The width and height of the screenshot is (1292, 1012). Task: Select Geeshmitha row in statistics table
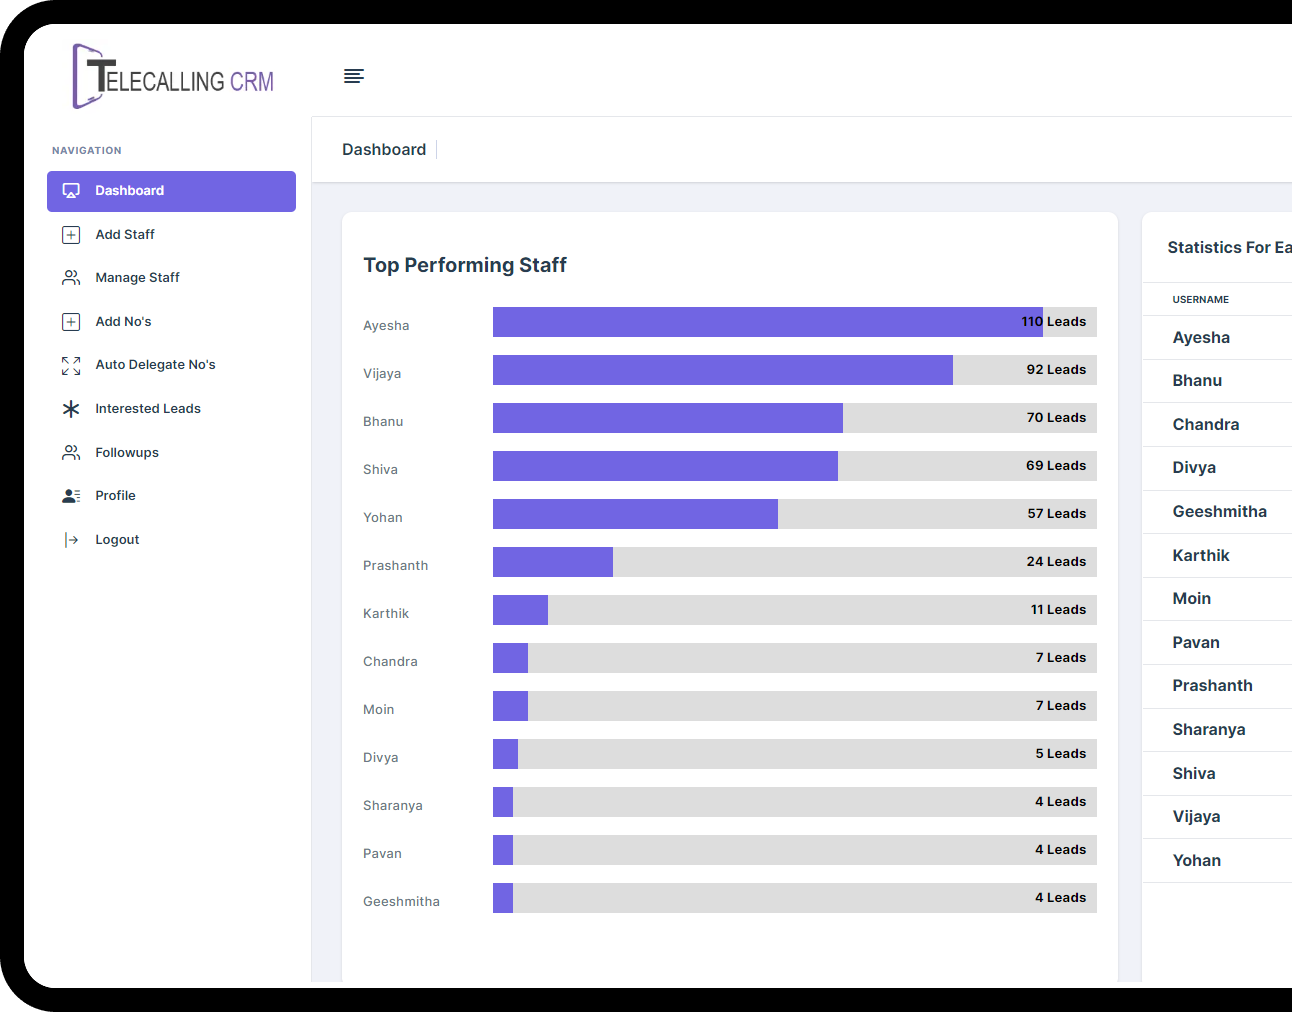1217,512
